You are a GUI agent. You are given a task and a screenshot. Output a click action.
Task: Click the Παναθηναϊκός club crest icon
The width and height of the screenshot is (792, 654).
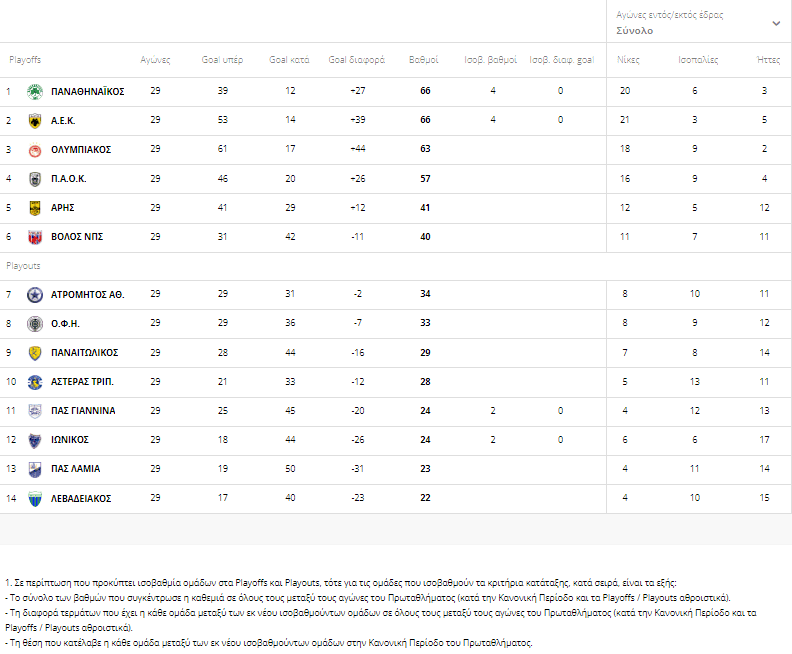[x=35, y=92]
